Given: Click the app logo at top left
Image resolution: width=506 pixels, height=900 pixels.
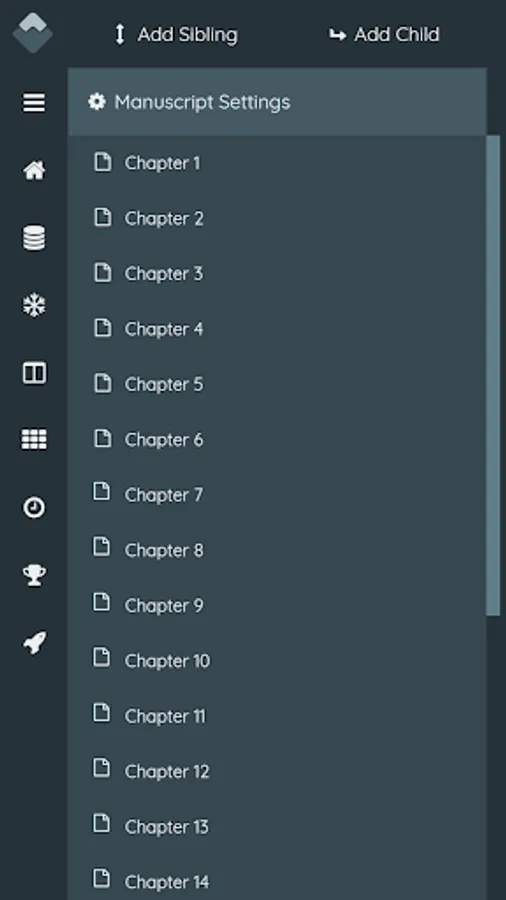Looking at the screenshot, I should point(33,33).
